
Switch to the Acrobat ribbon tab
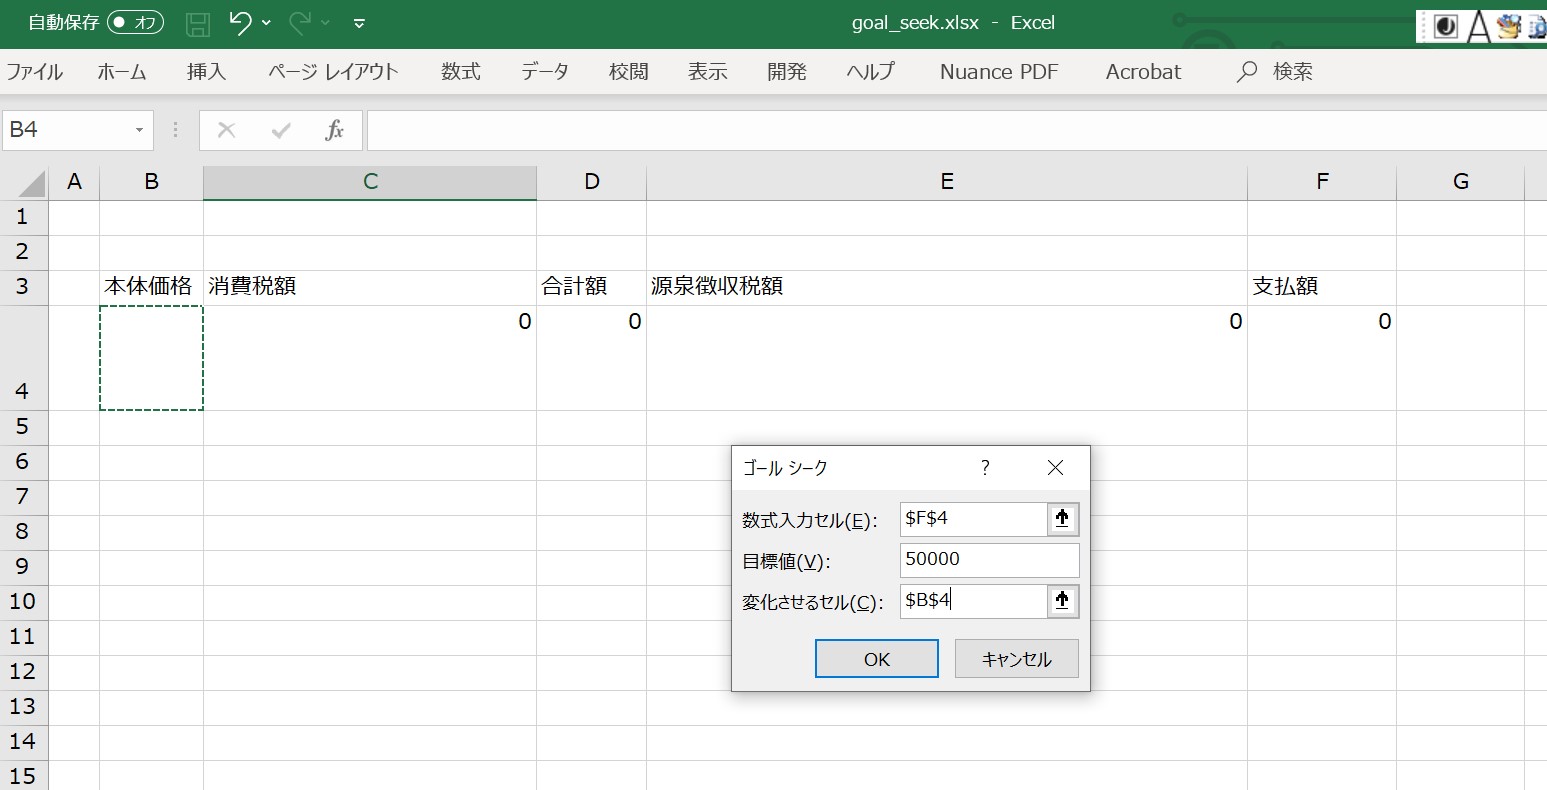1143,72
